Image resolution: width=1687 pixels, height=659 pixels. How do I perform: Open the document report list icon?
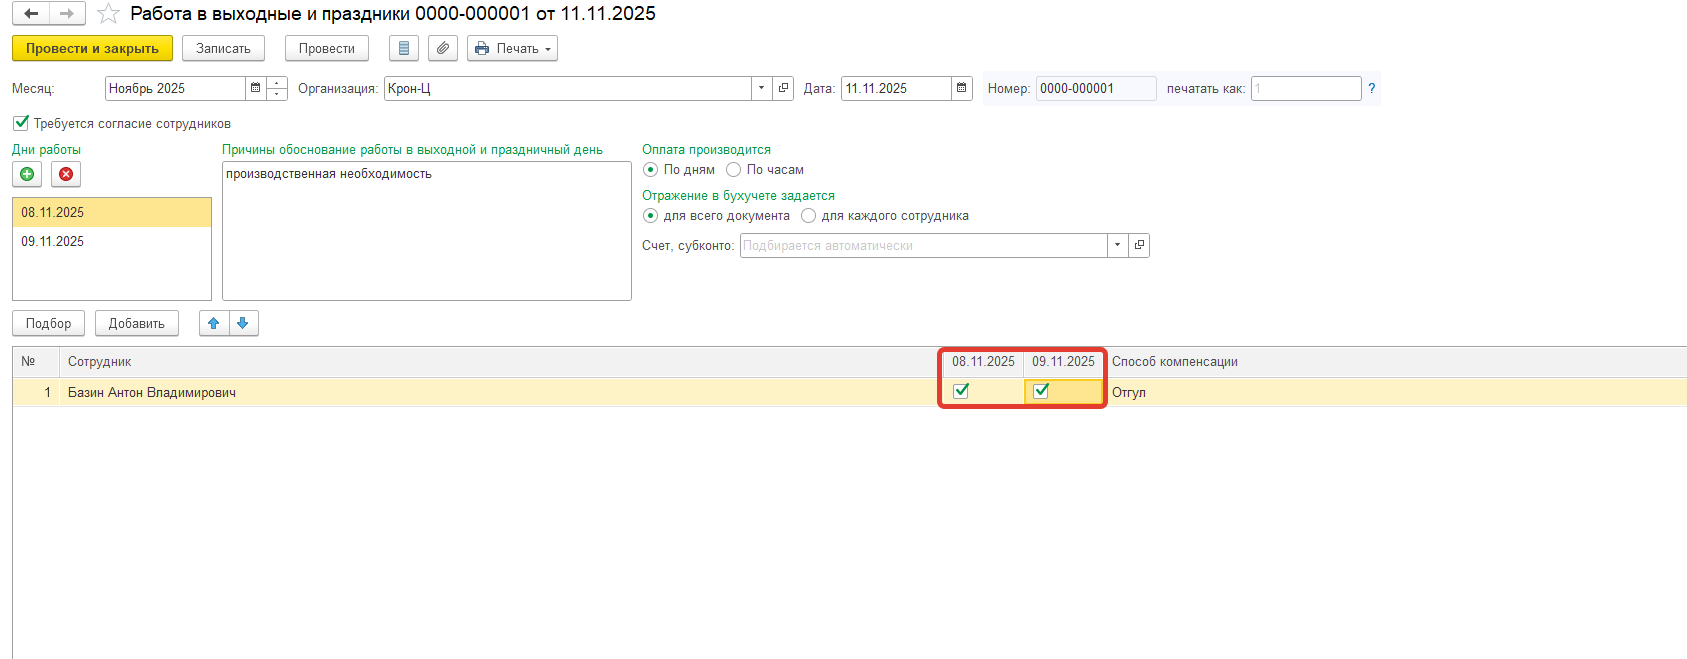tap(403, 48)
